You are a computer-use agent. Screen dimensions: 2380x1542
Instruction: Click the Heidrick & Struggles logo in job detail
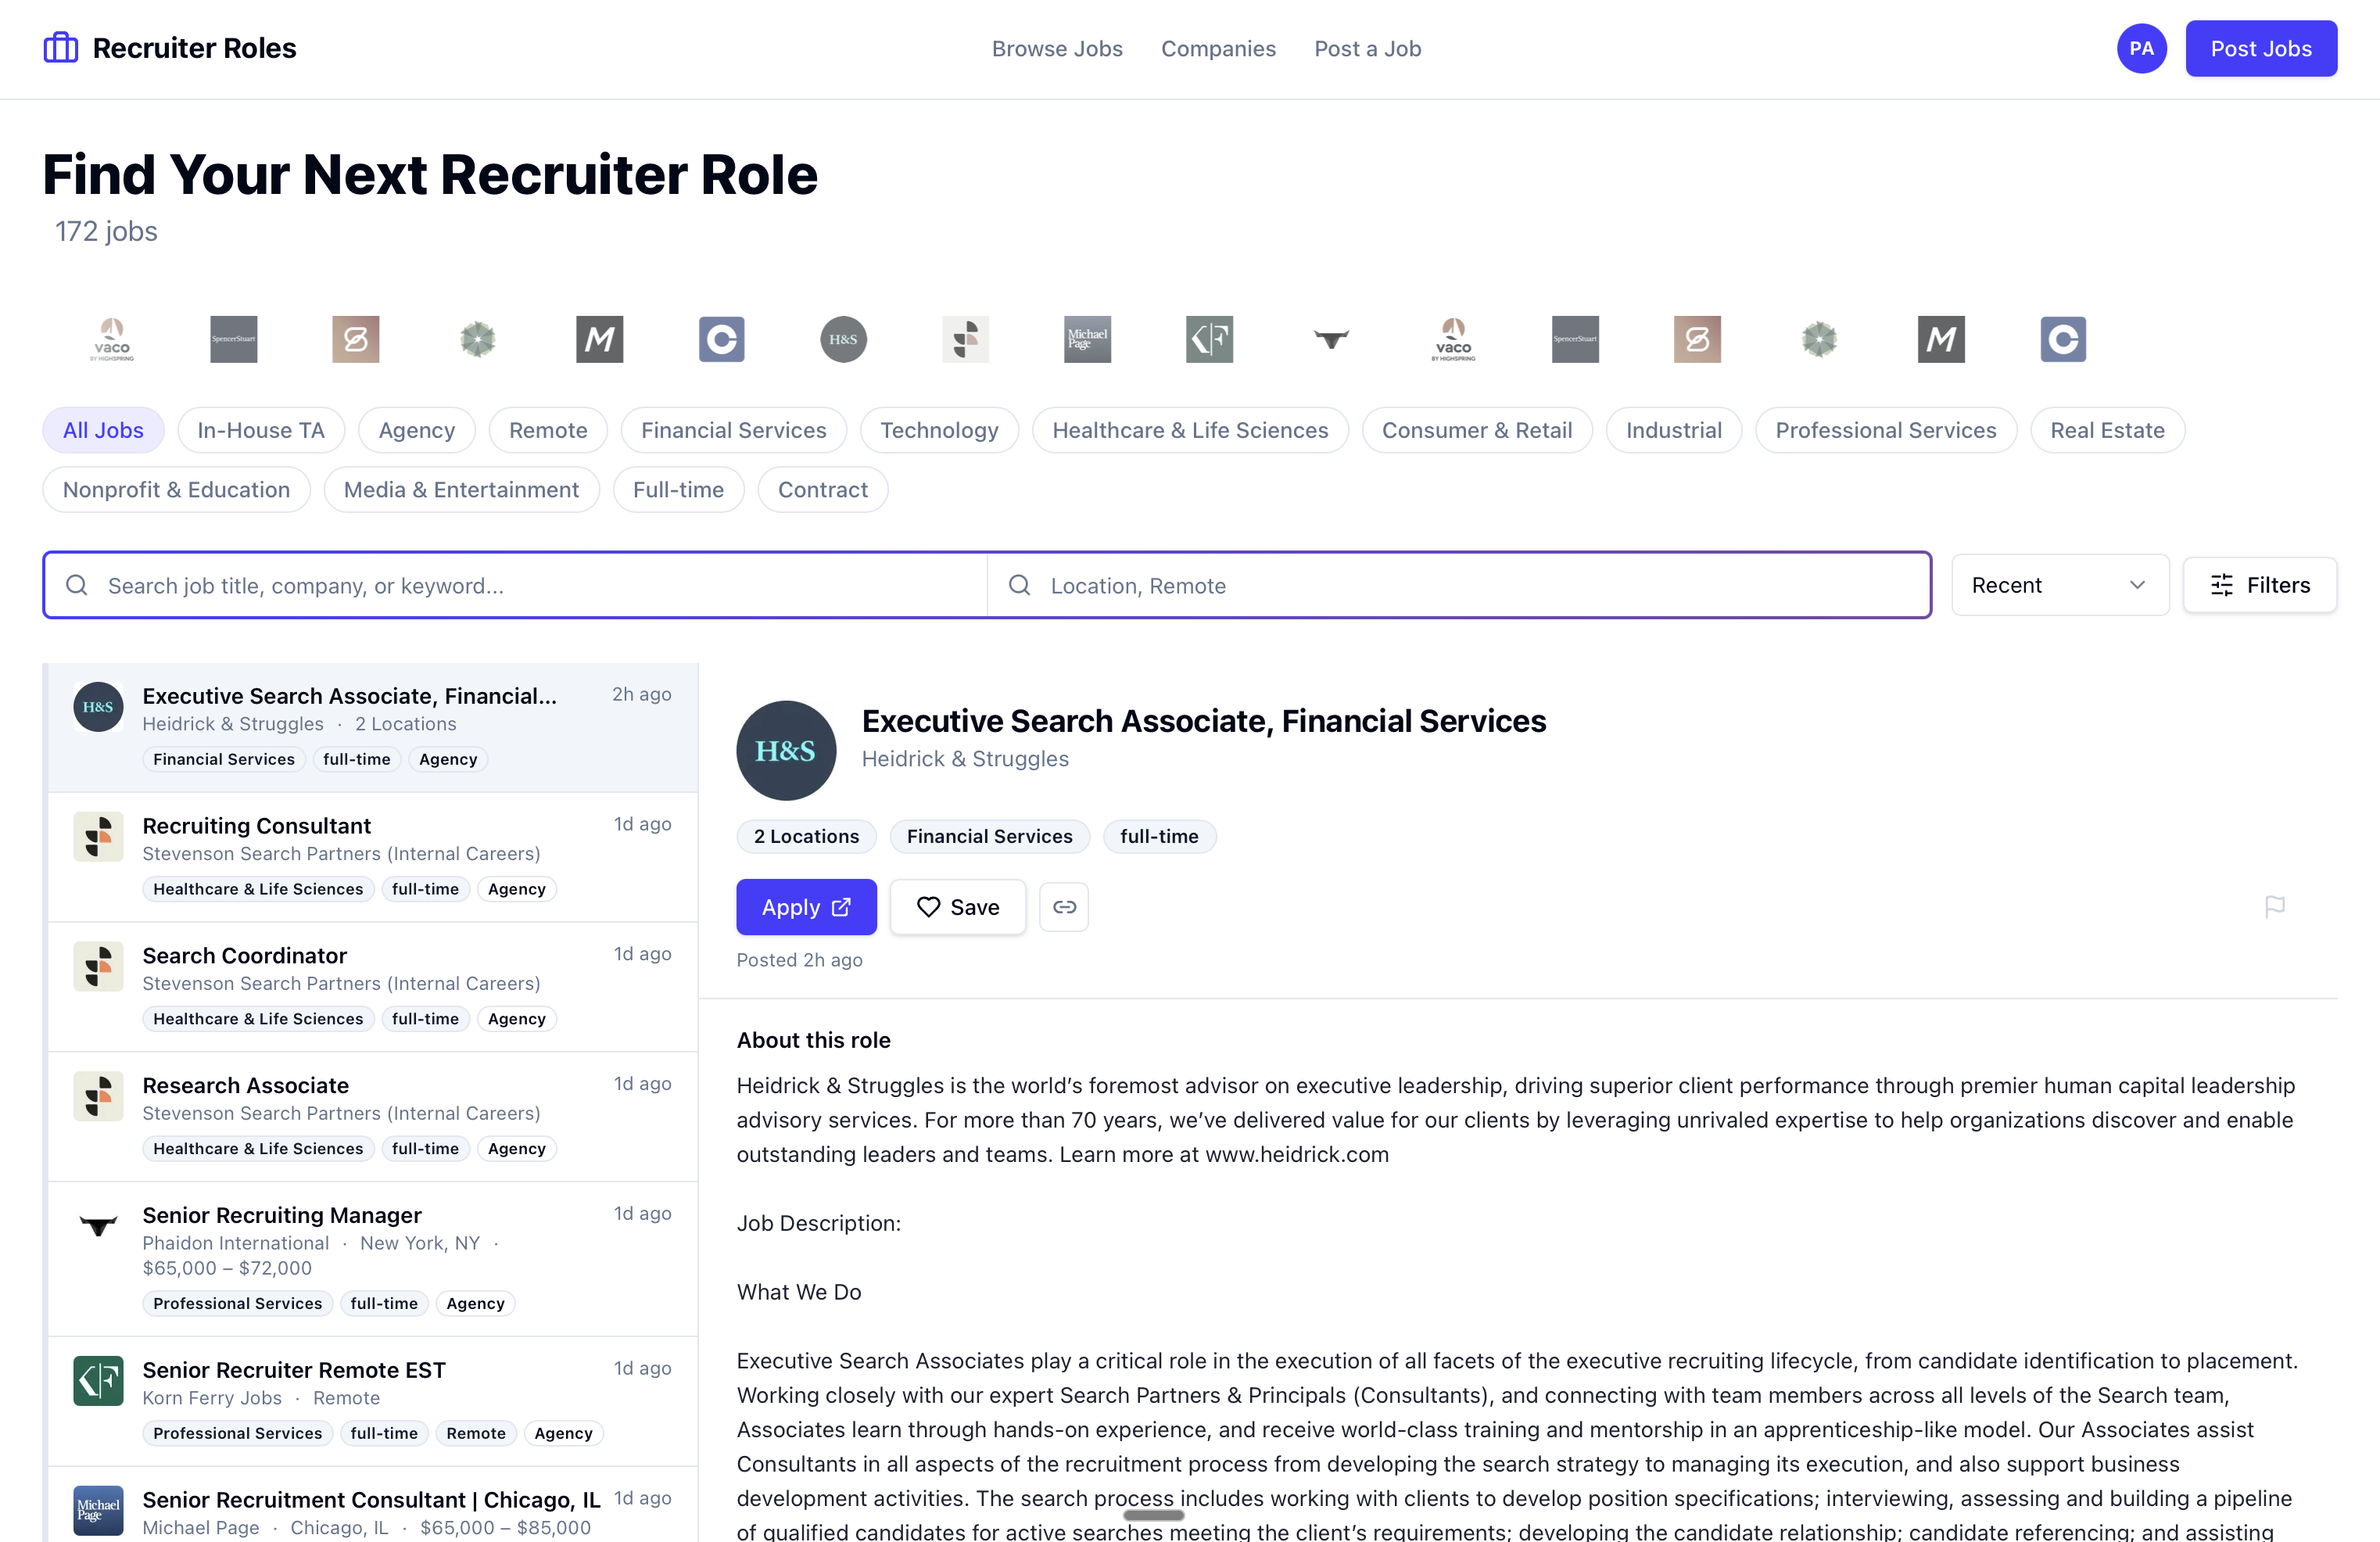(x=786, y=750)
